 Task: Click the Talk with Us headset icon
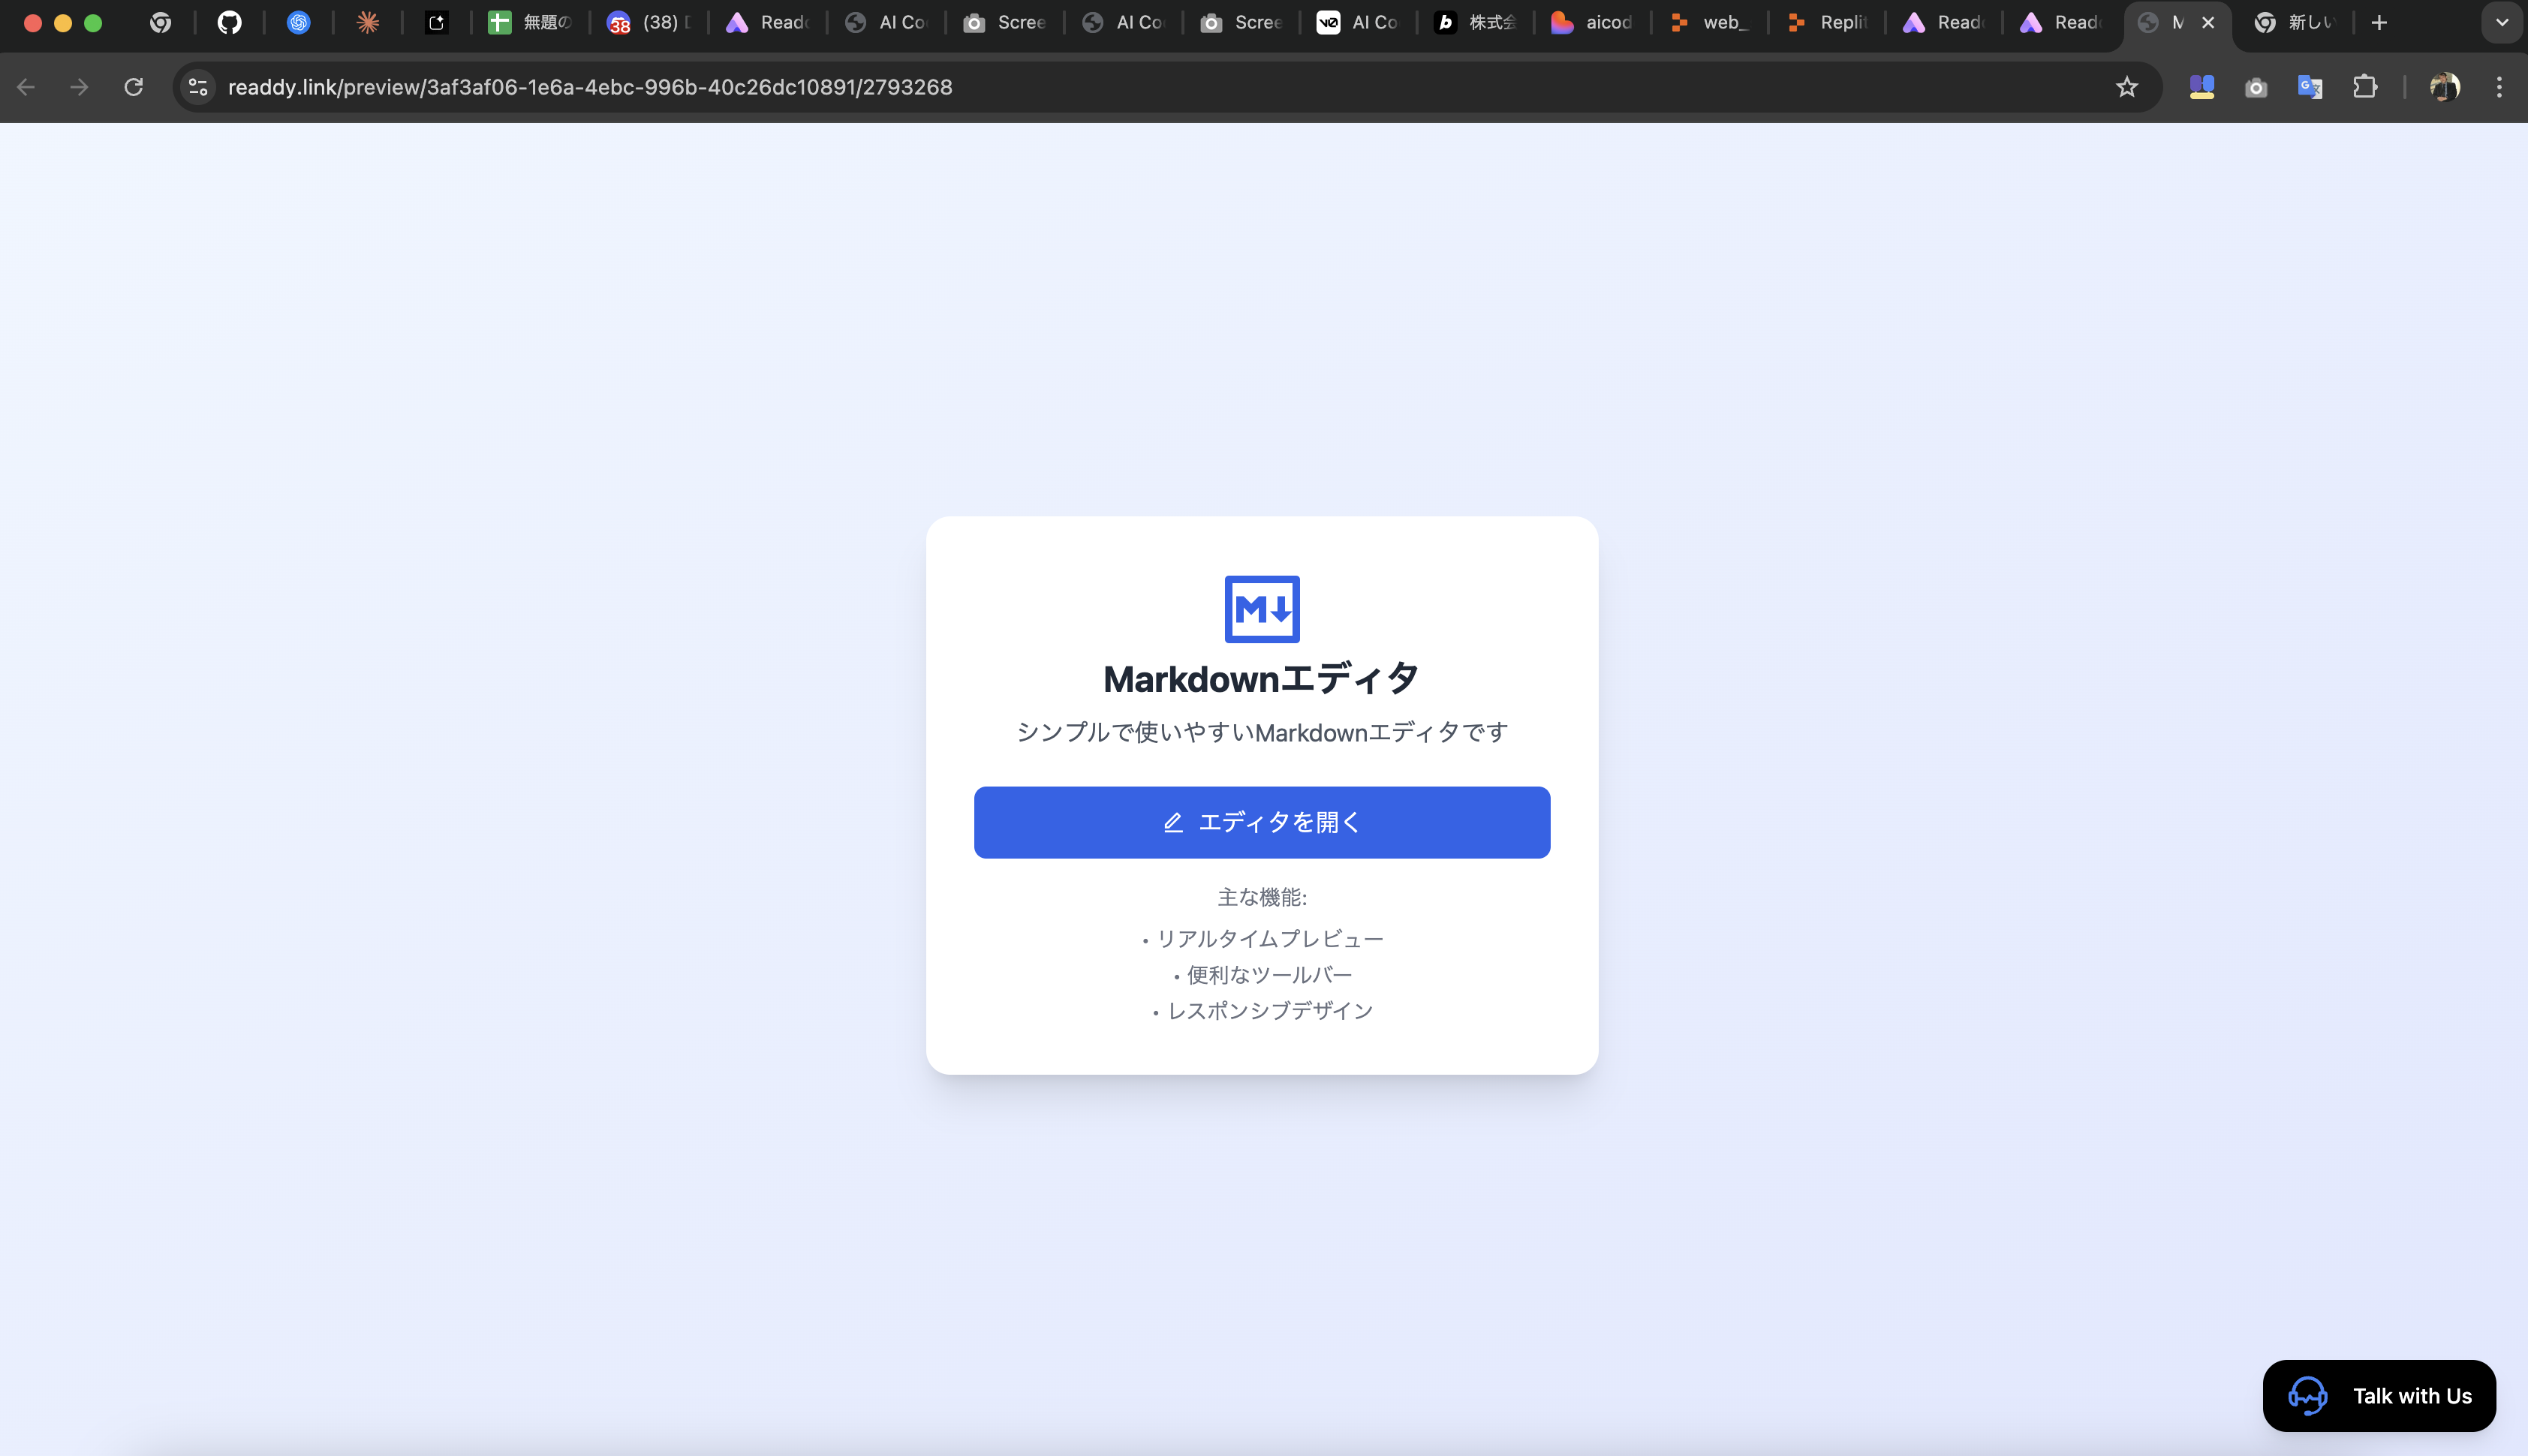[2308, 1395]
